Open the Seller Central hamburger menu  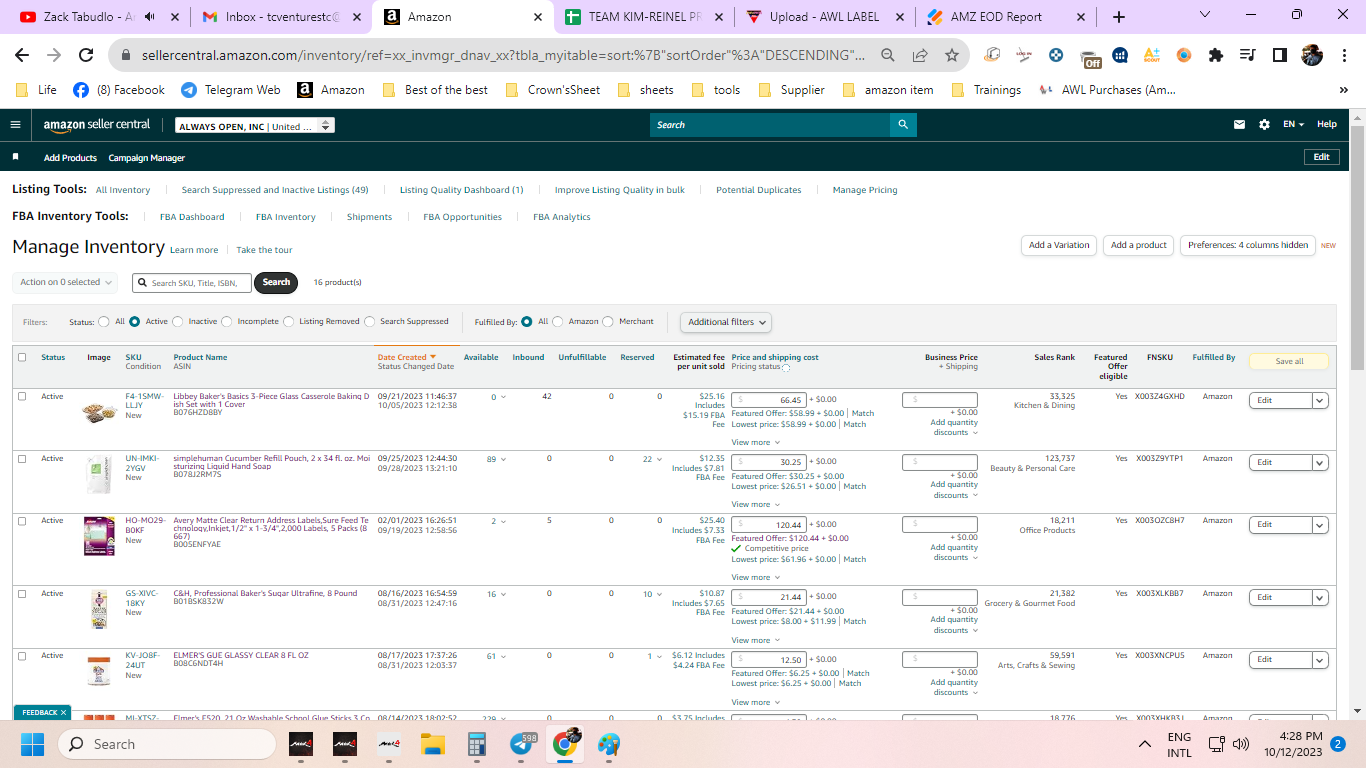[15, 125]
